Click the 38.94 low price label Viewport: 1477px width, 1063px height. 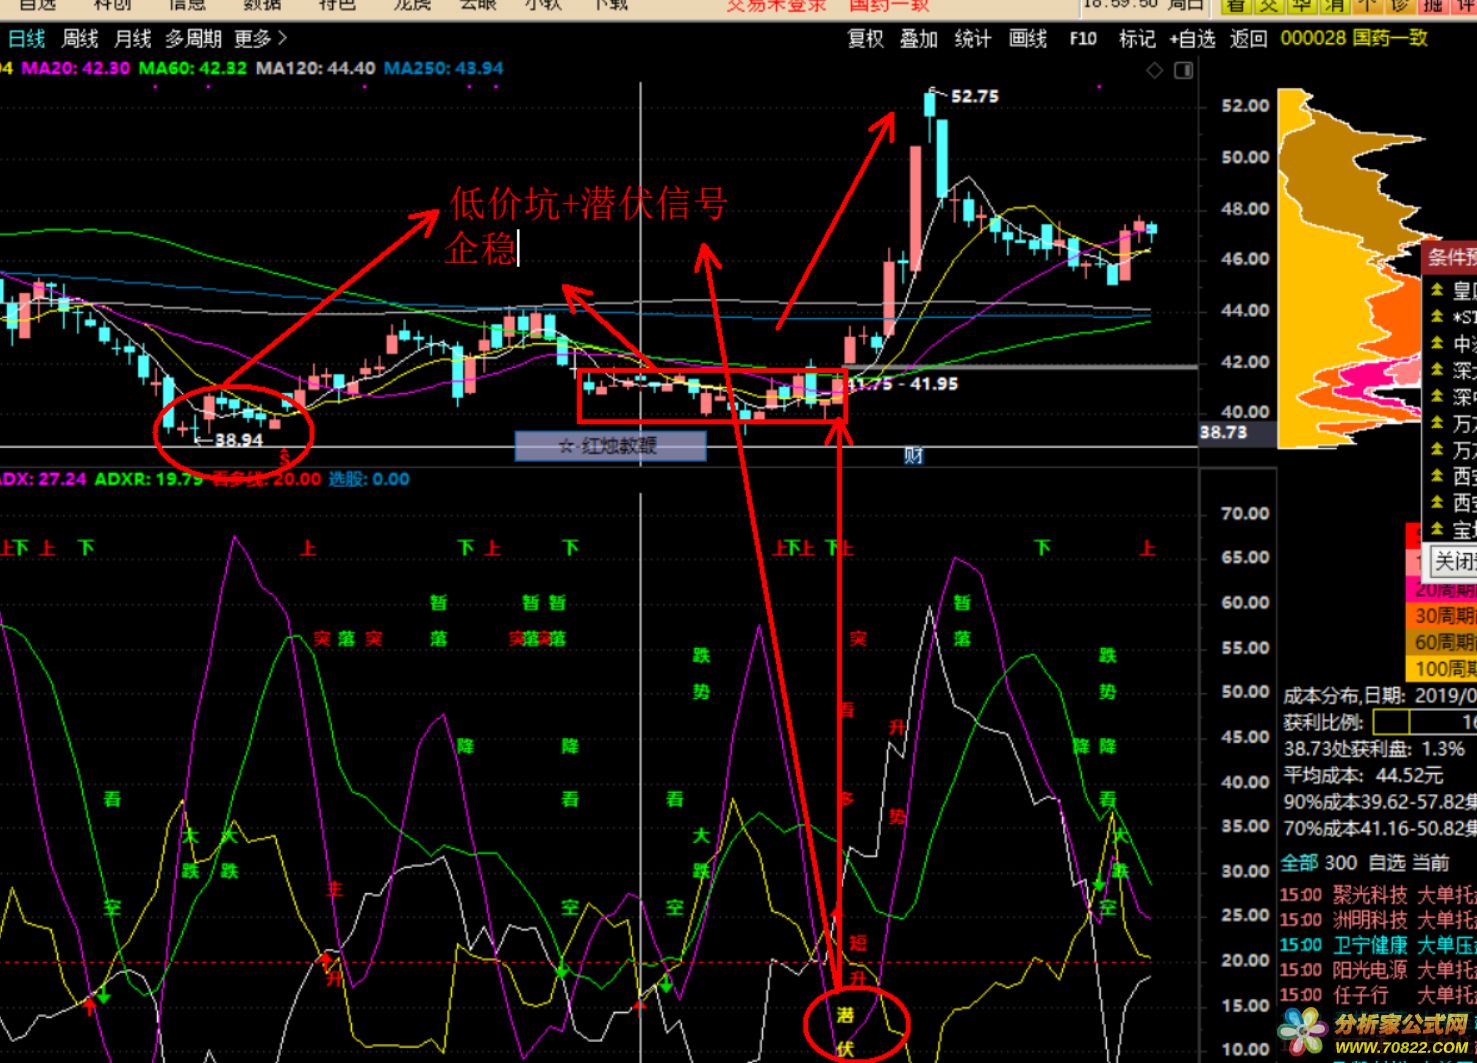pos(239,440)
